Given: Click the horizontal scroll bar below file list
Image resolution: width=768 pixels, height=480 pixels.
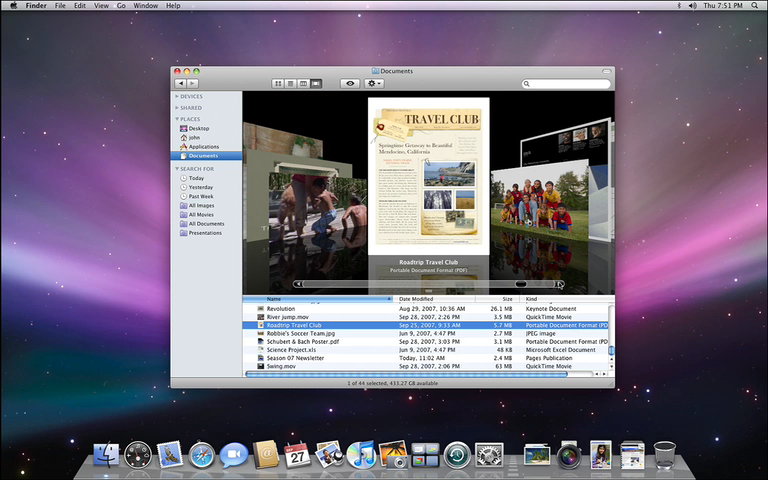Looking at the screenshot, I should point(406,374).
